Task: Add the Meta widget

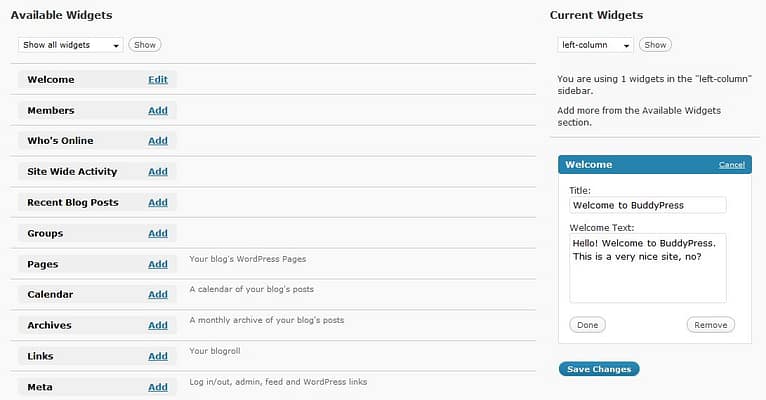Action: [x=158, y=387]
